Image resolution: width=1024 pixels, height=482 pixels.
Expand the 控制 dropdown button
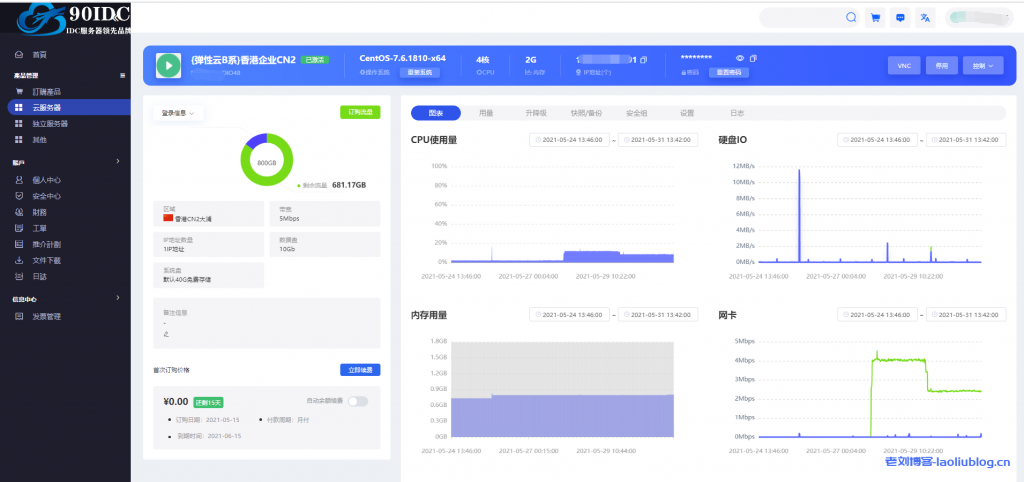[x=985, y=65]
